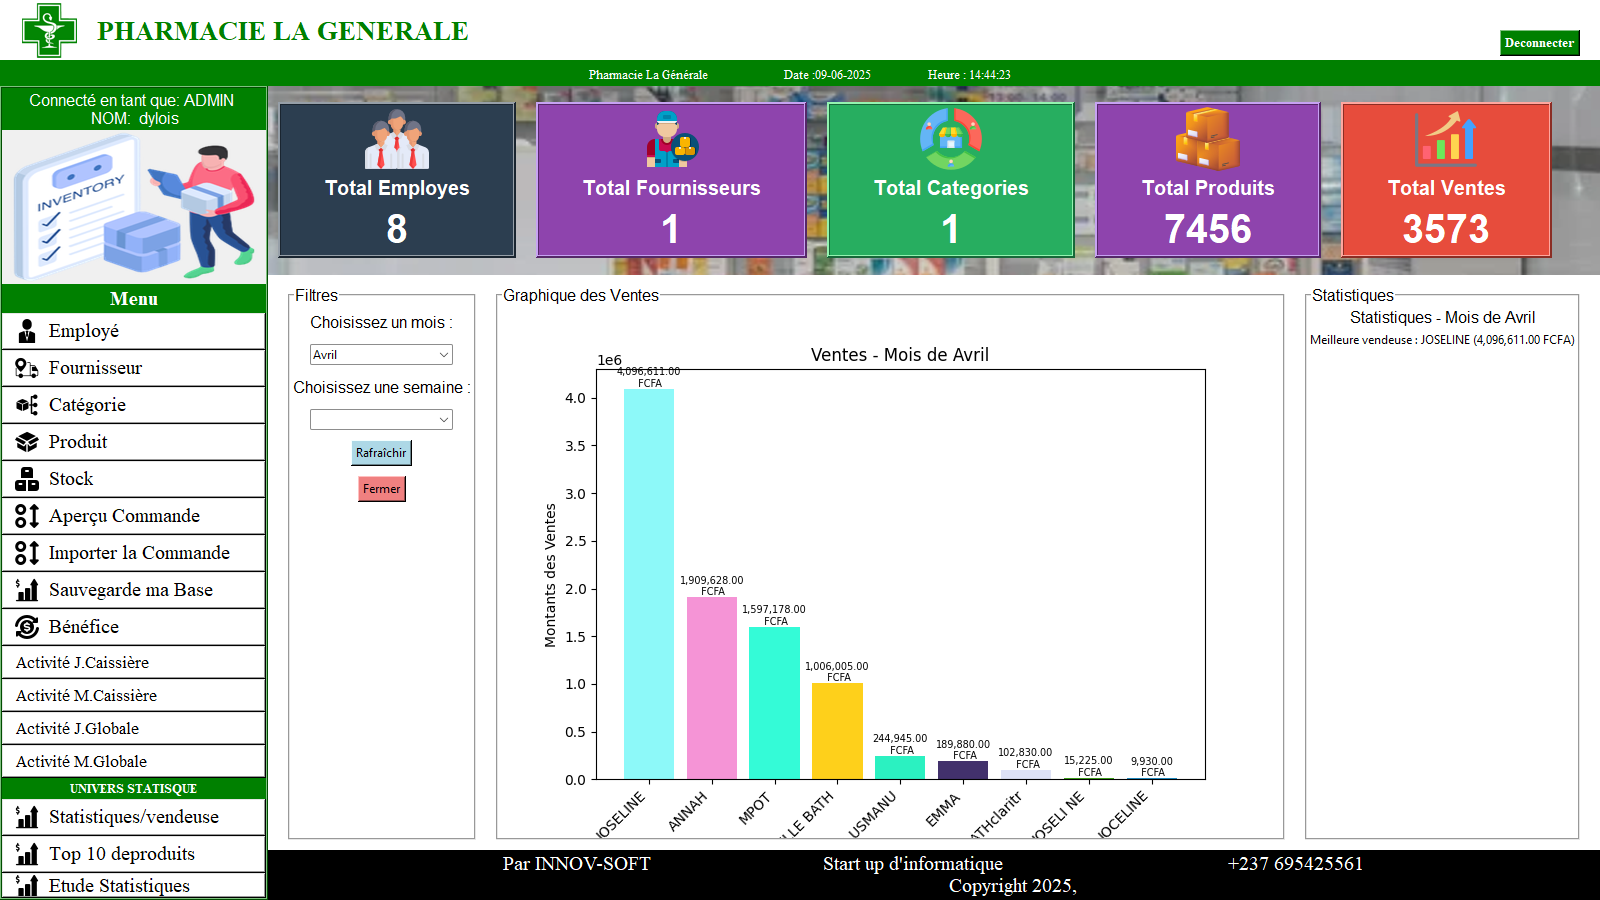Click the green pharmacy cross logo
Screen dimensions: 1600x900
tap(49, 30)
